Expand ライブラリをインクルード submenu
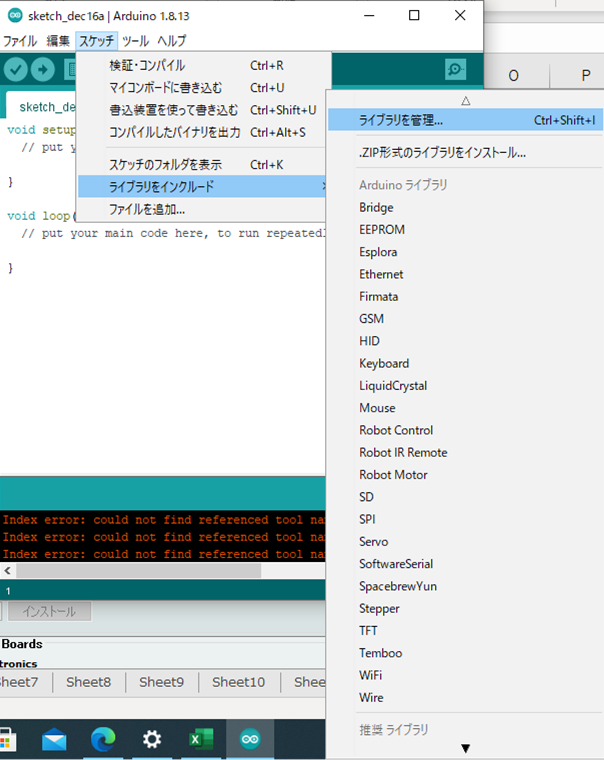 202,187
